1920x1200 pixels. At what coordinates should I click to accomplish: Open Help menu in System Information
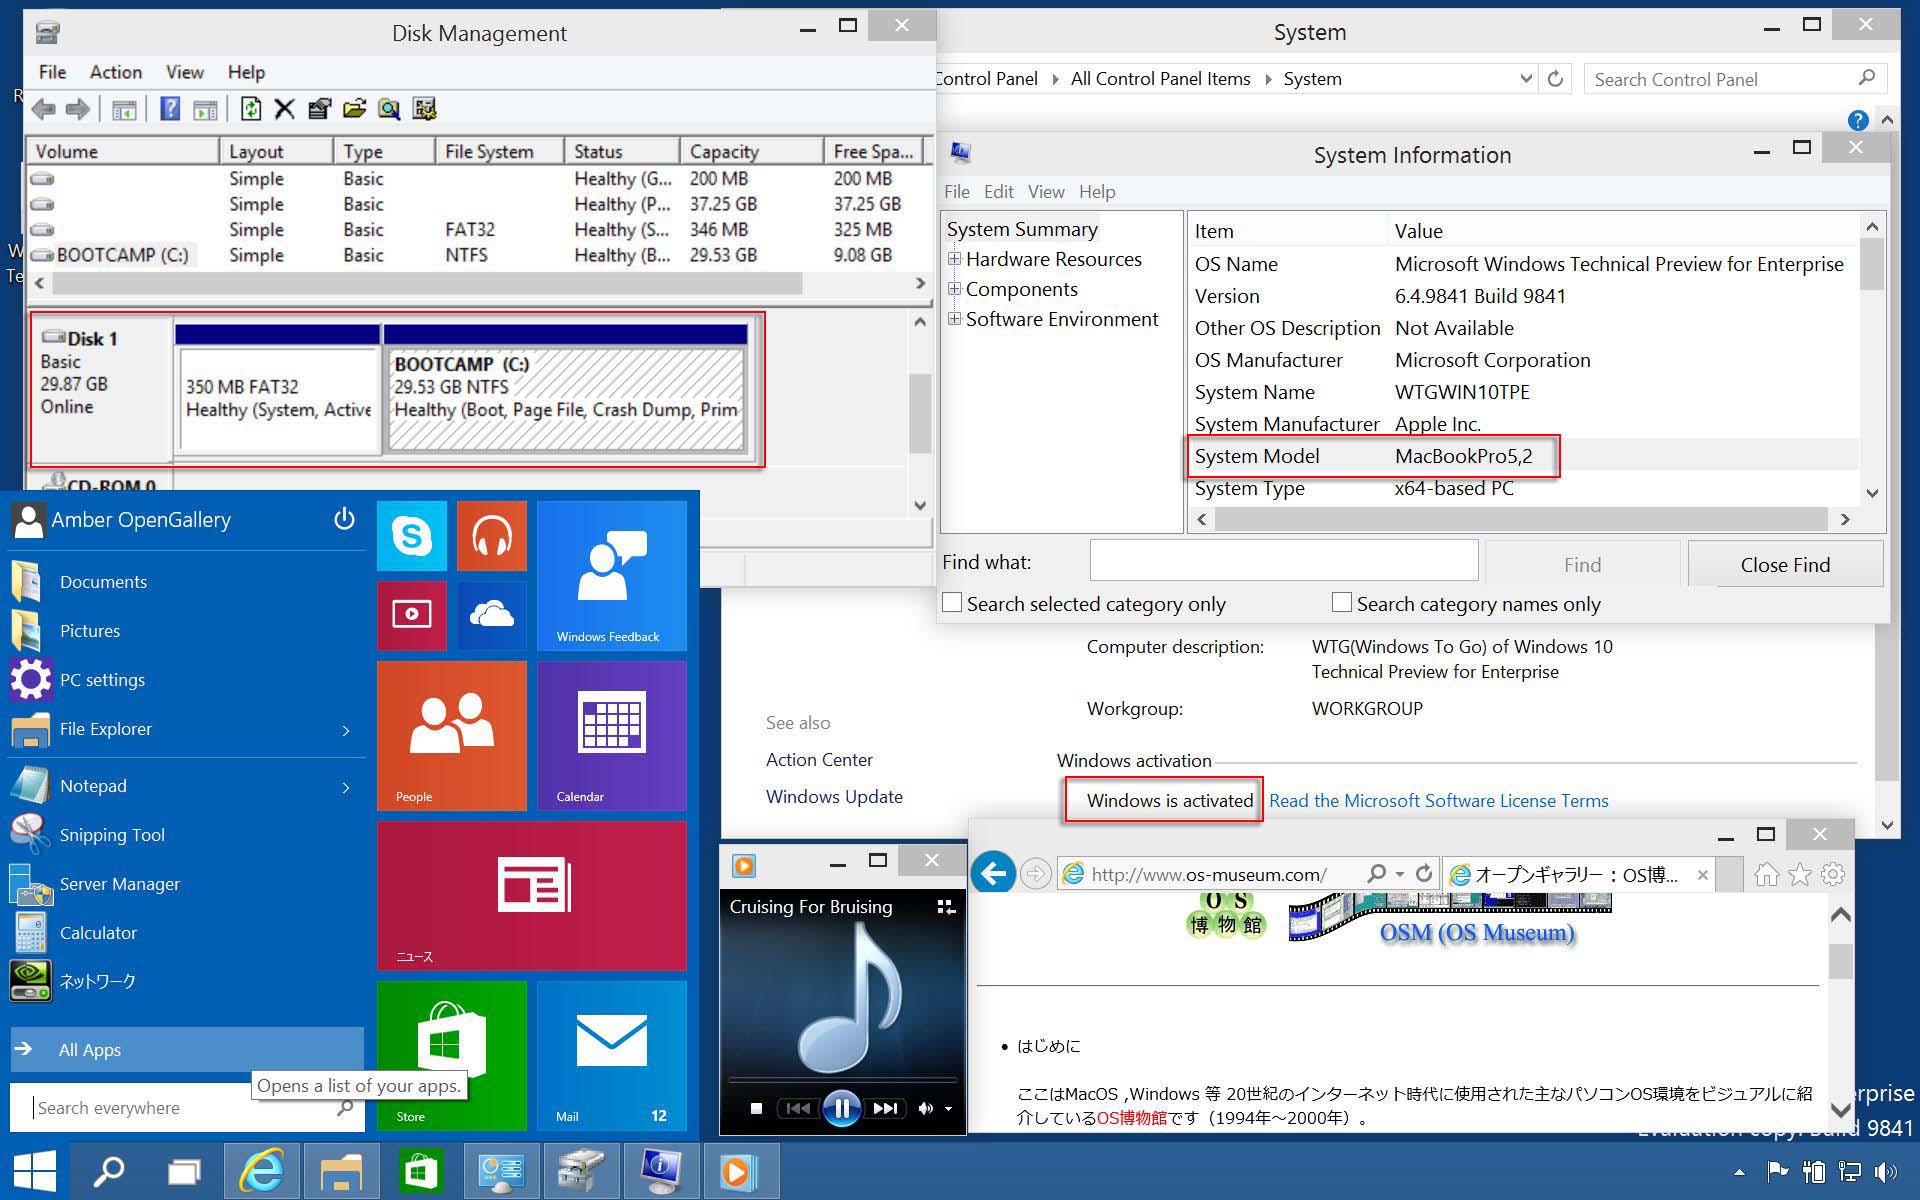(x=1097, y=191)
